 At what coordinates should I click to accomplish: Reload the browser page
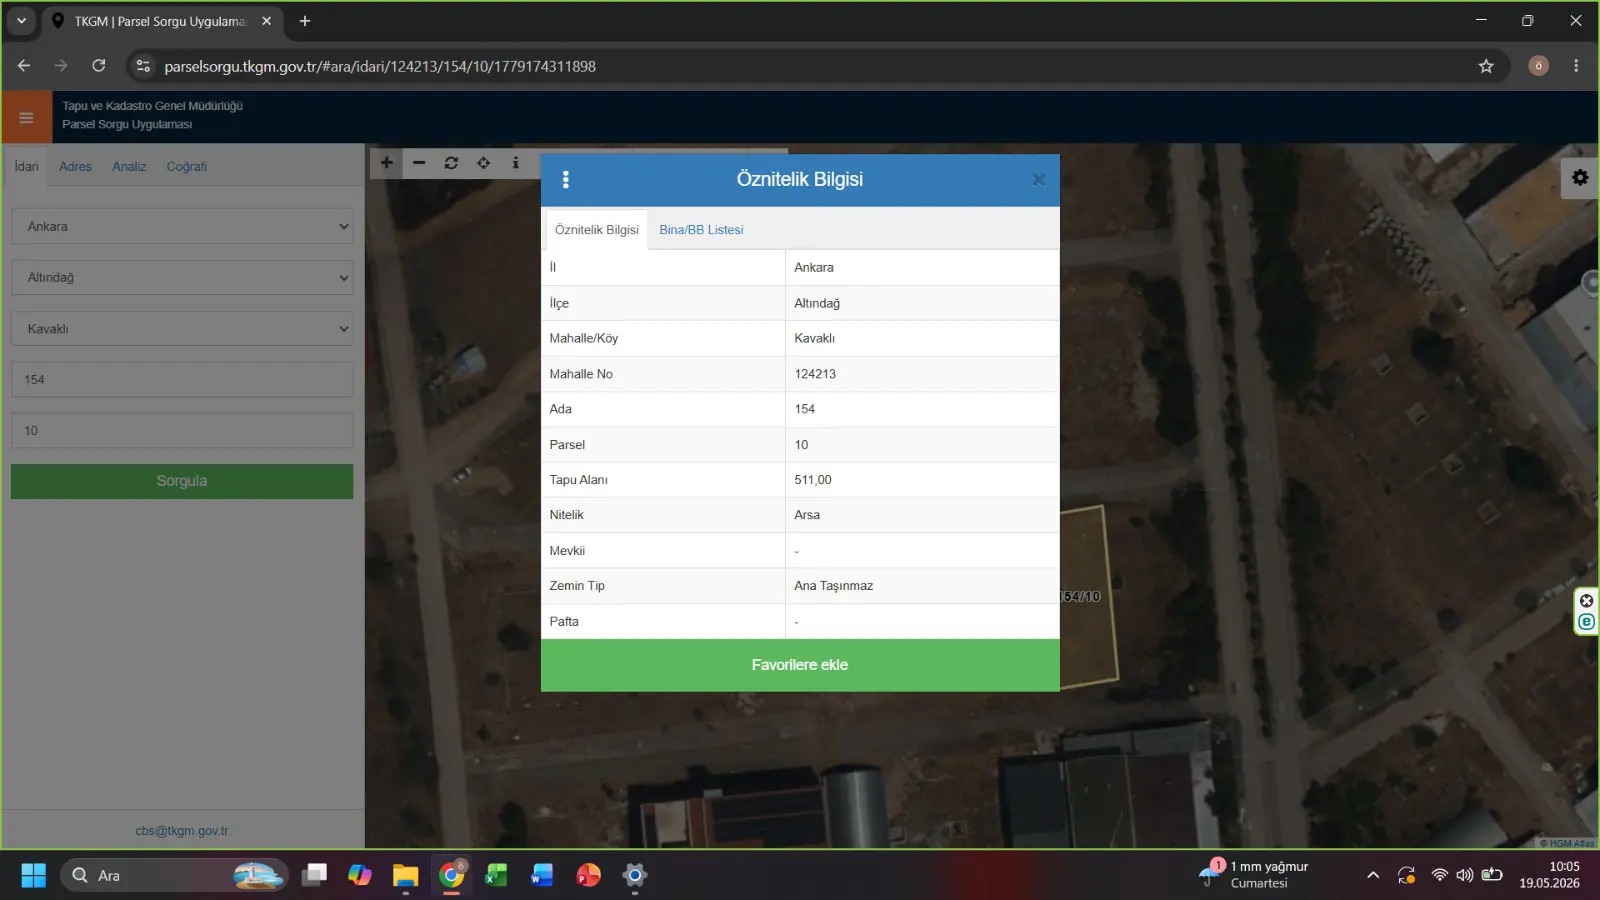[99, 66]
